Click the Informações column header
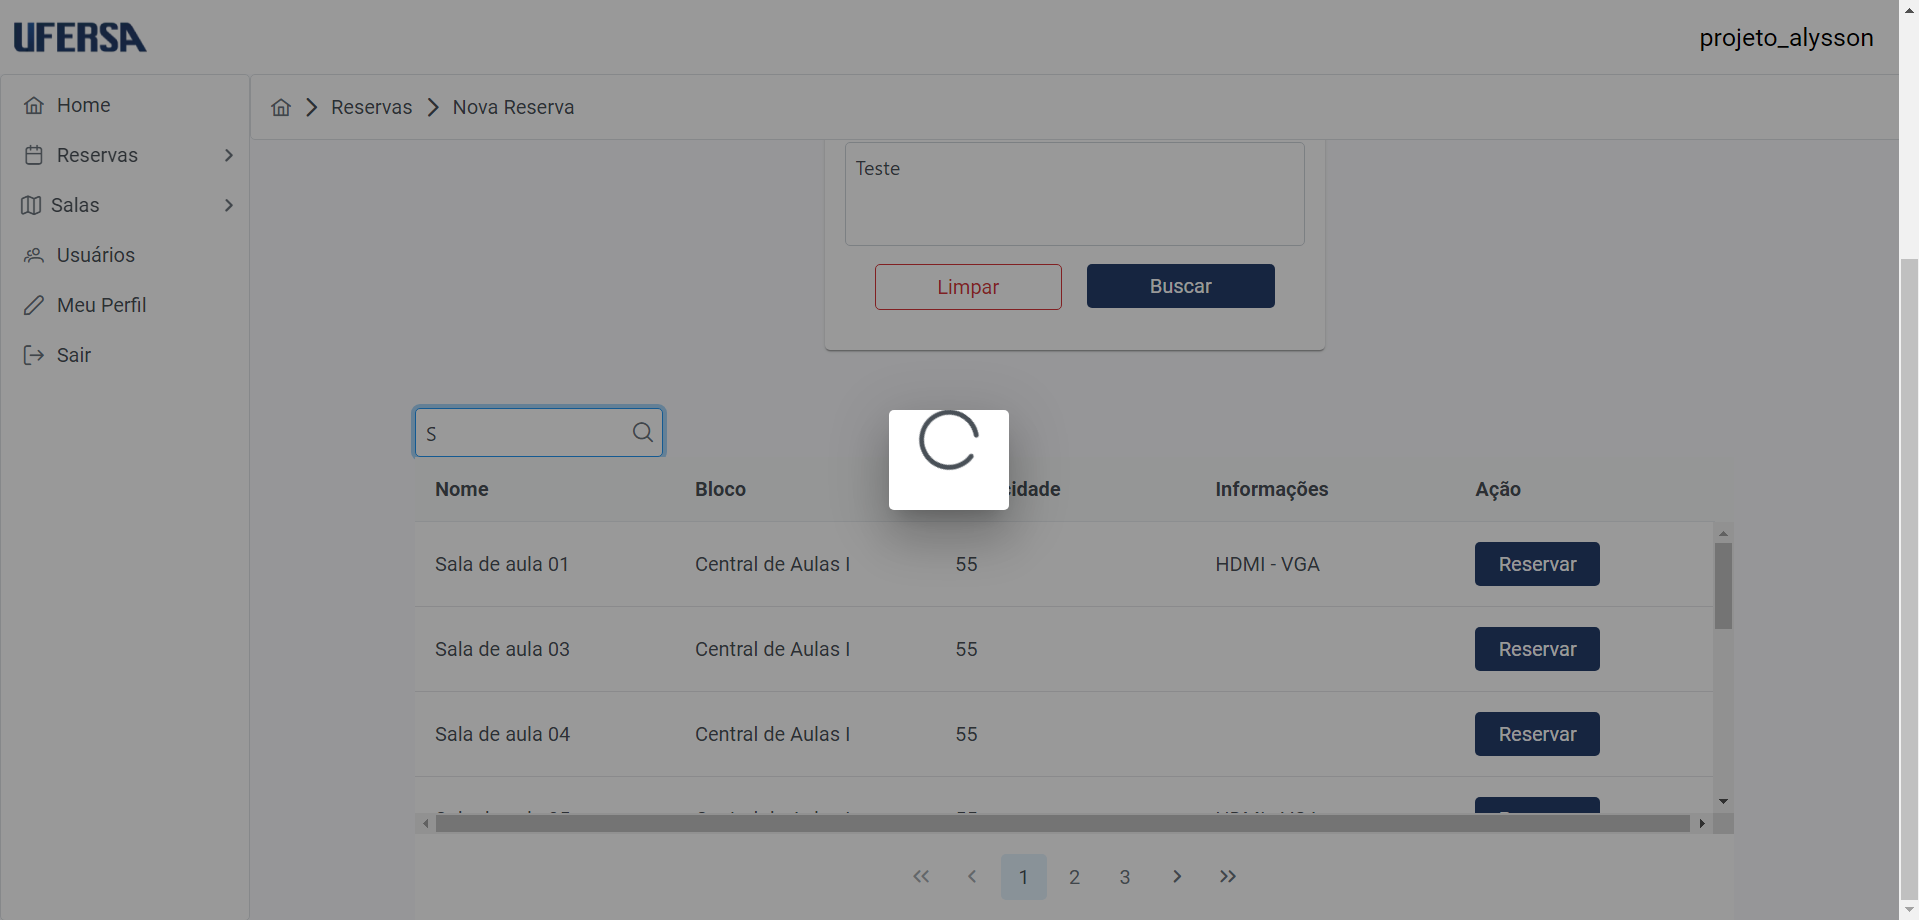Viewport: 1919px width, 920px height. pyautogui.click(x=1271, y=489)
